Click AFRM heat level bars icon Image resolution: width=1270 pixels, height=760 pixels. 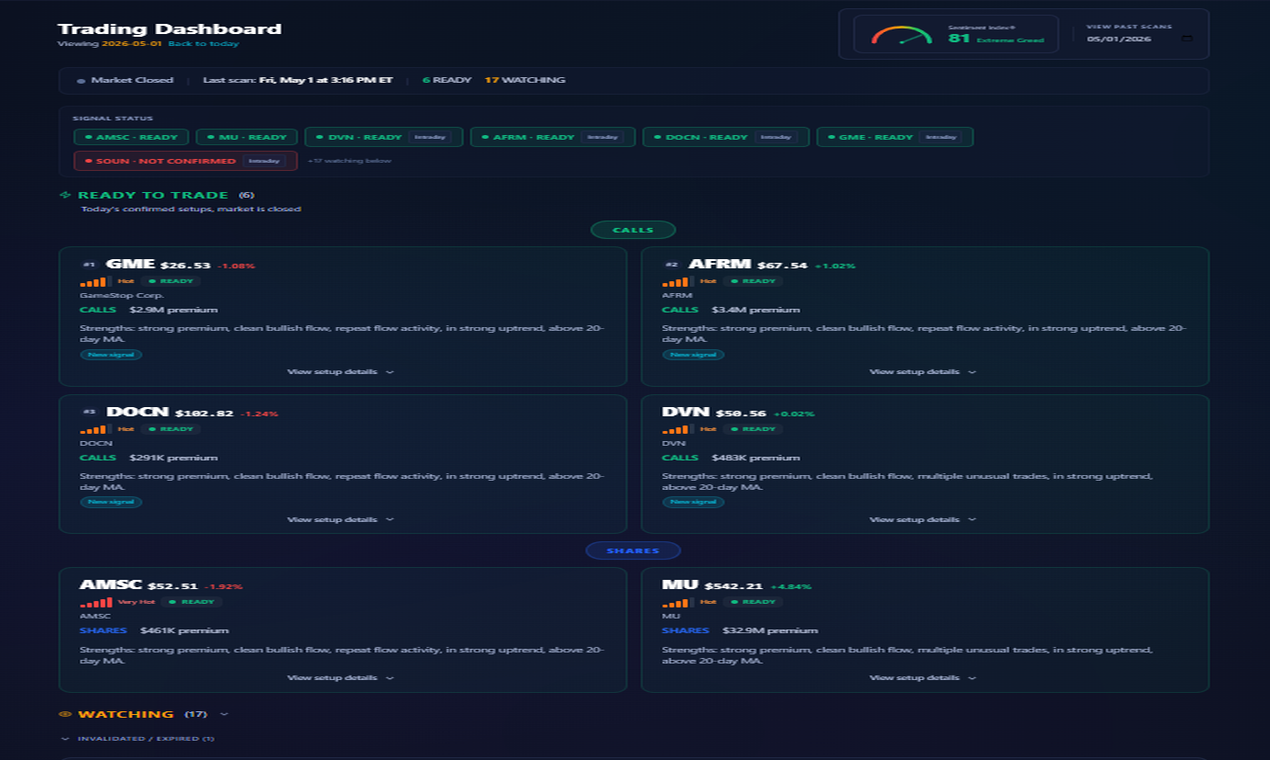click(x=679, y=281)
